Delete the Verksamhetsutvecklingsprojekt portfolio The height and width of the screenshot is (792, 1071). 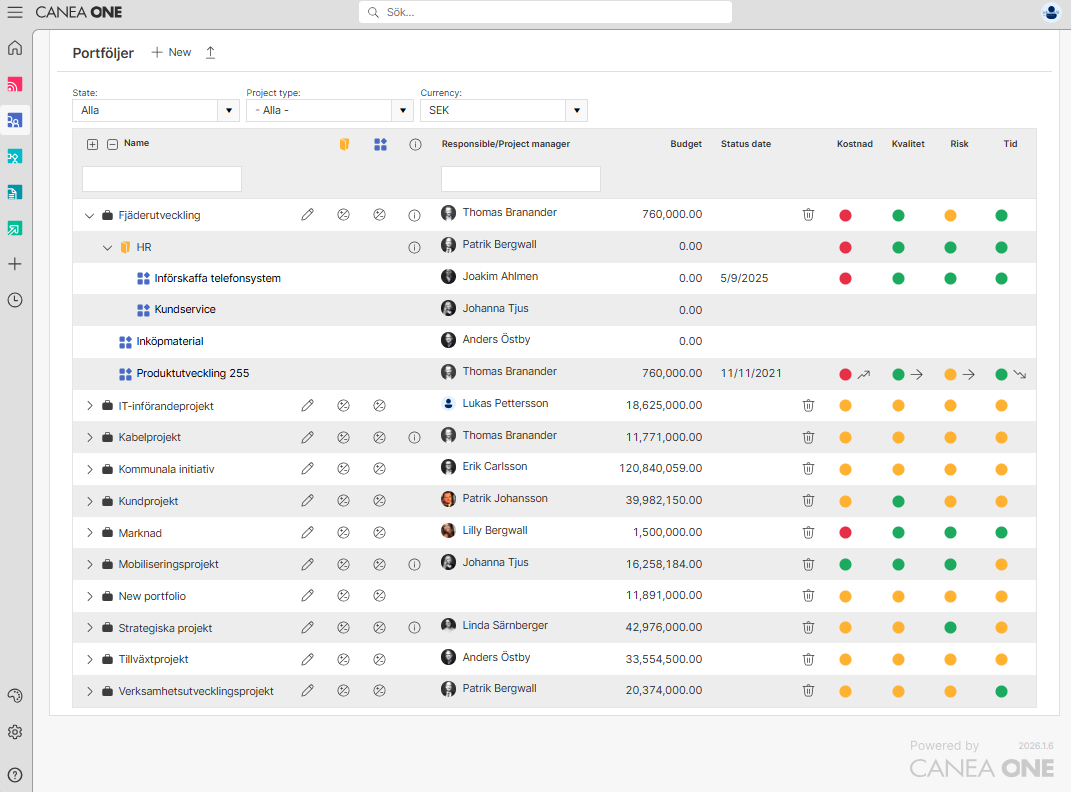pos(808,691)
